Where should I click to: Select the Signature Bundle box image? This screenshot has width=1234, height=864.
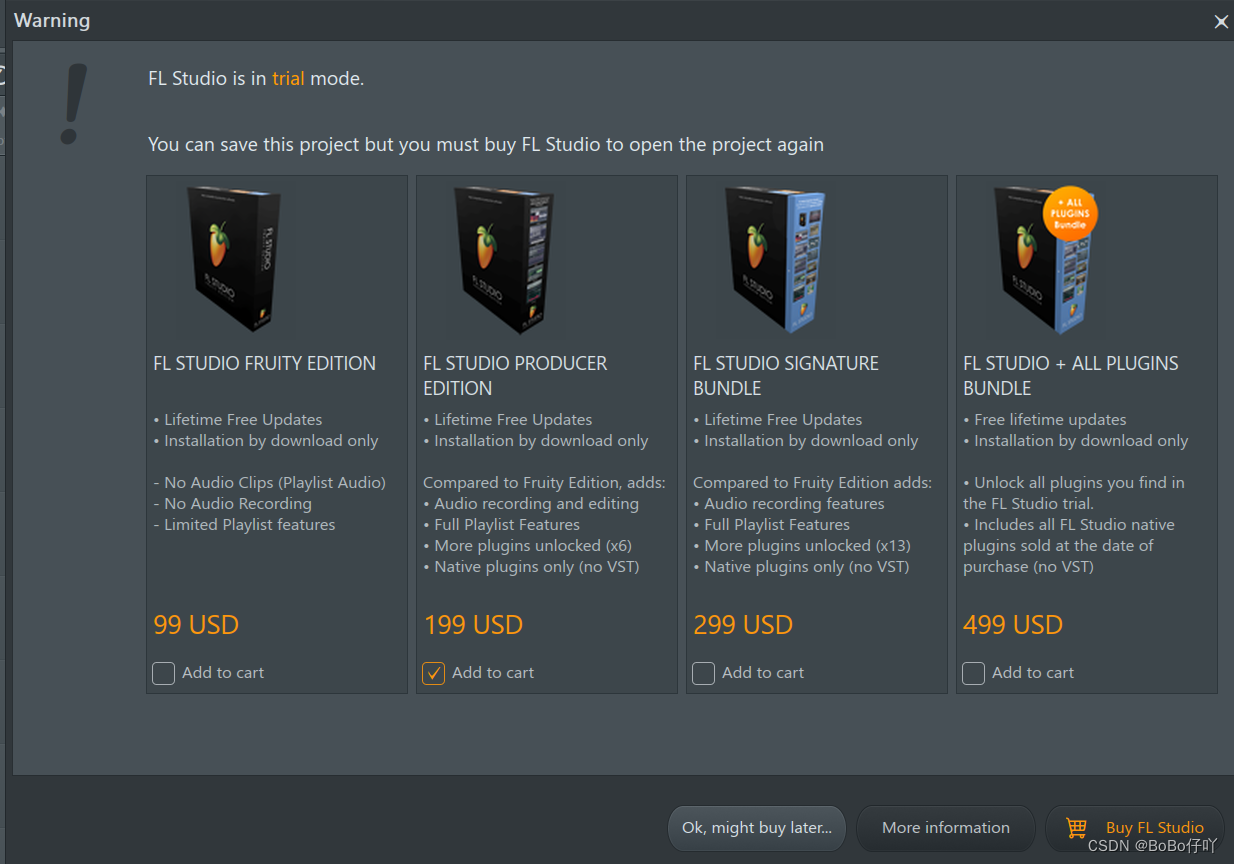pyautogui.click(x=774, y=258)
